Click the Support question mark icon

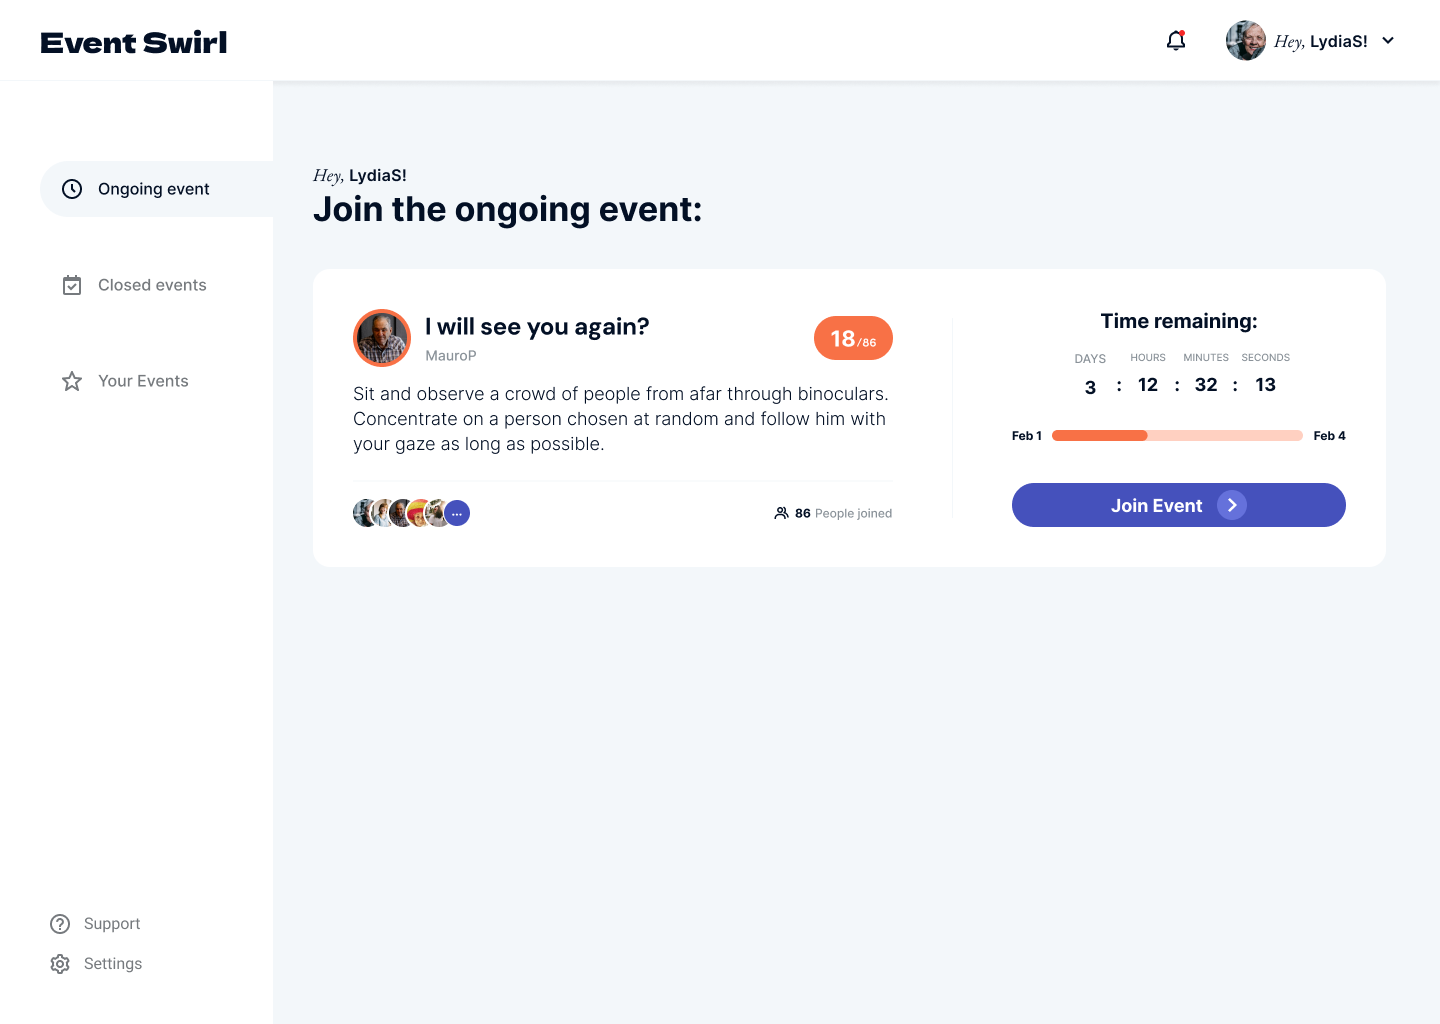coord(60,924)
